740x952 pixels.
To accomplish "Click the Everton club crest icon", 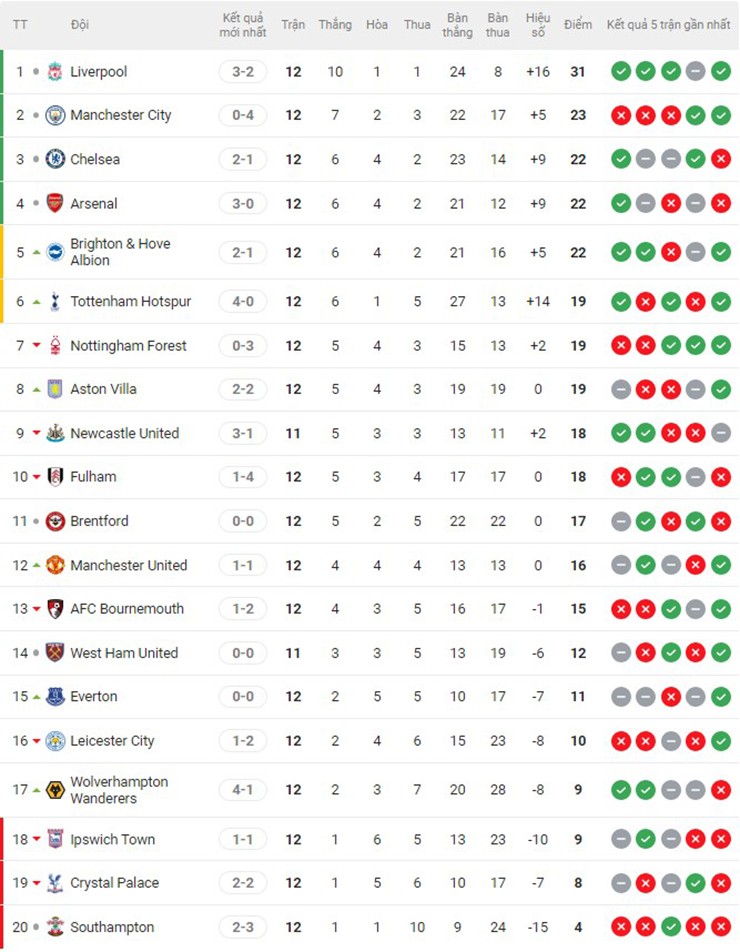I will pos(55,697).
